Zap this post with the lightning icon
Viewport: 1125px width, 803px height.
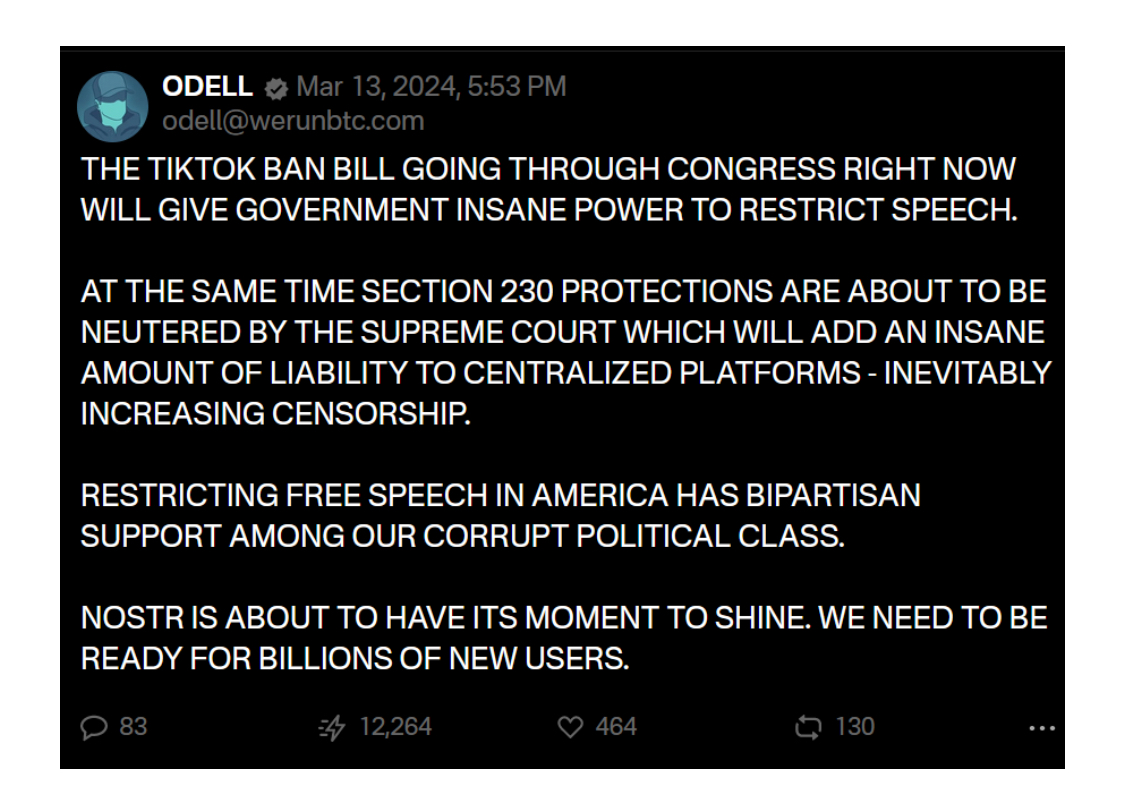[x=331, y=727]
